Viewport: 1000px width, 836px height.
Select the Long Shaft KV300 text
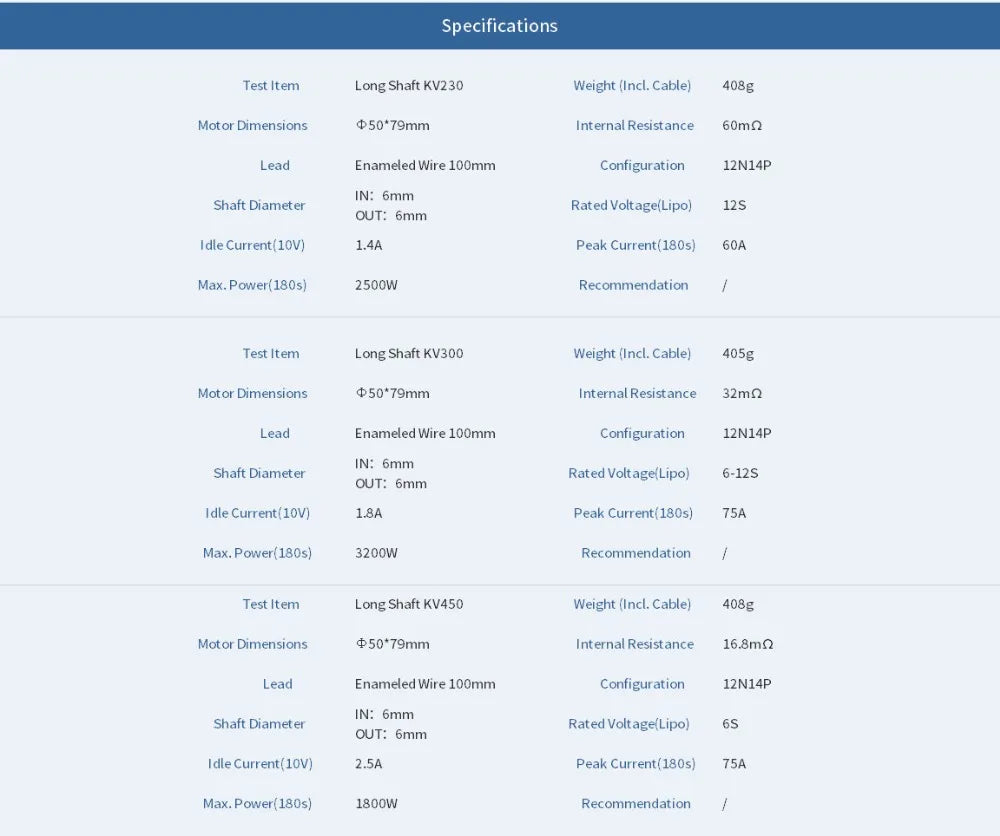pos(409,354)
